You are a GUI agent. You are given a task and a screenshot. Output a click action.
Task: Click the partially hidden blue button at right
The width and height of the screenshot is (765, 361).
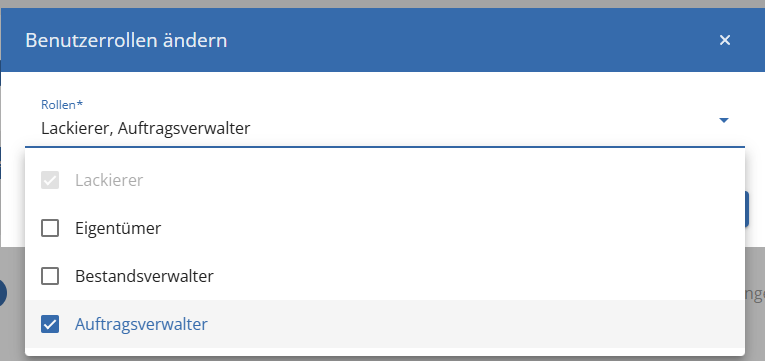click(747, 209)
